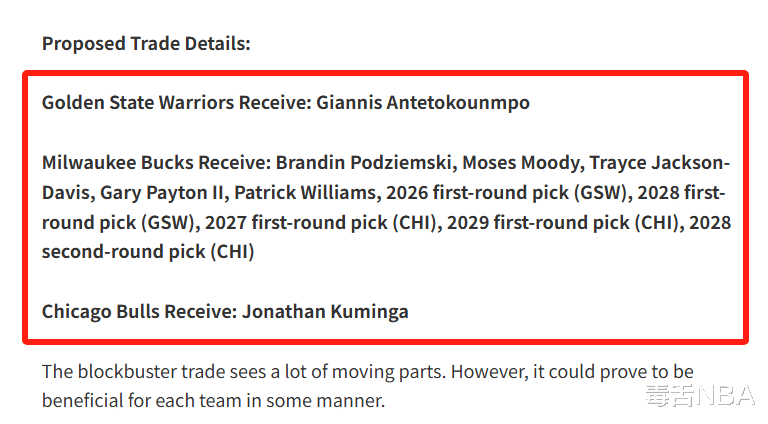The height and width of the screenshot is (424, 768).
Task: Click the name Gary Payton II
Action: (162, 193)
